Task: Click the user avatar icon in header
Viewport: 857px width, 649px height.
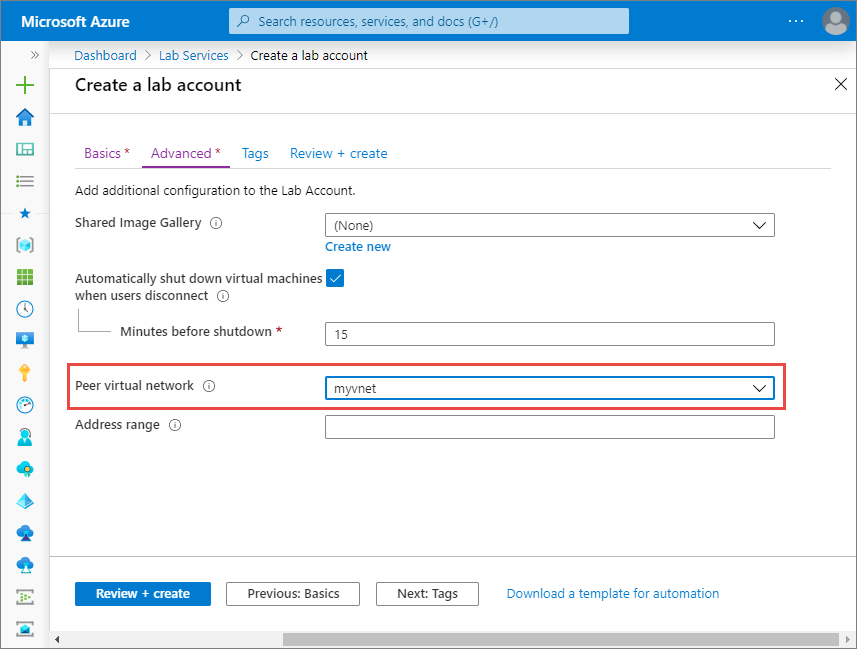Action: click(835, 21)
